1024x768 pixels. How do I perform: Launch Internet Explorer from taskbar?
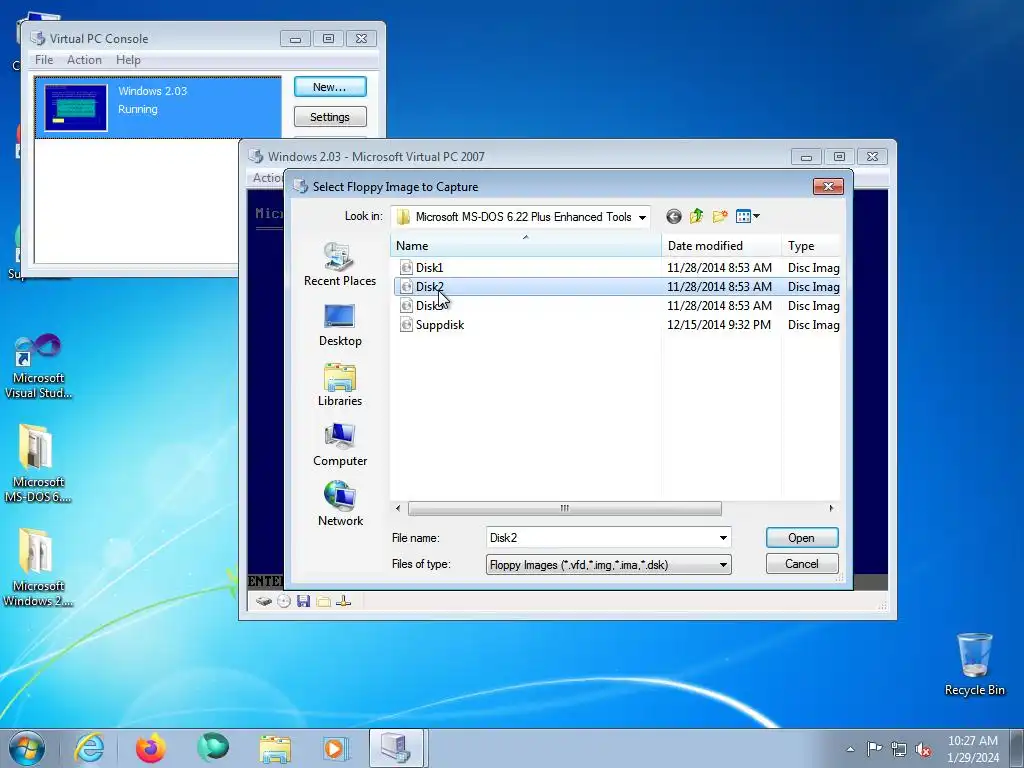[89, 748]
